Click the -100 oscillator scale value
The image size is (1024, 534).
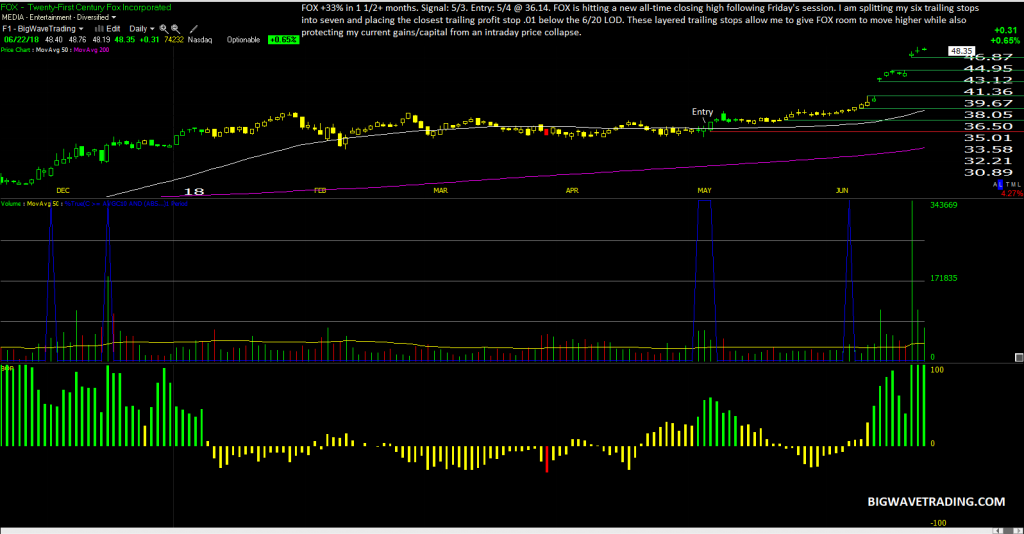pyautogui.click(x=938, y=523)
